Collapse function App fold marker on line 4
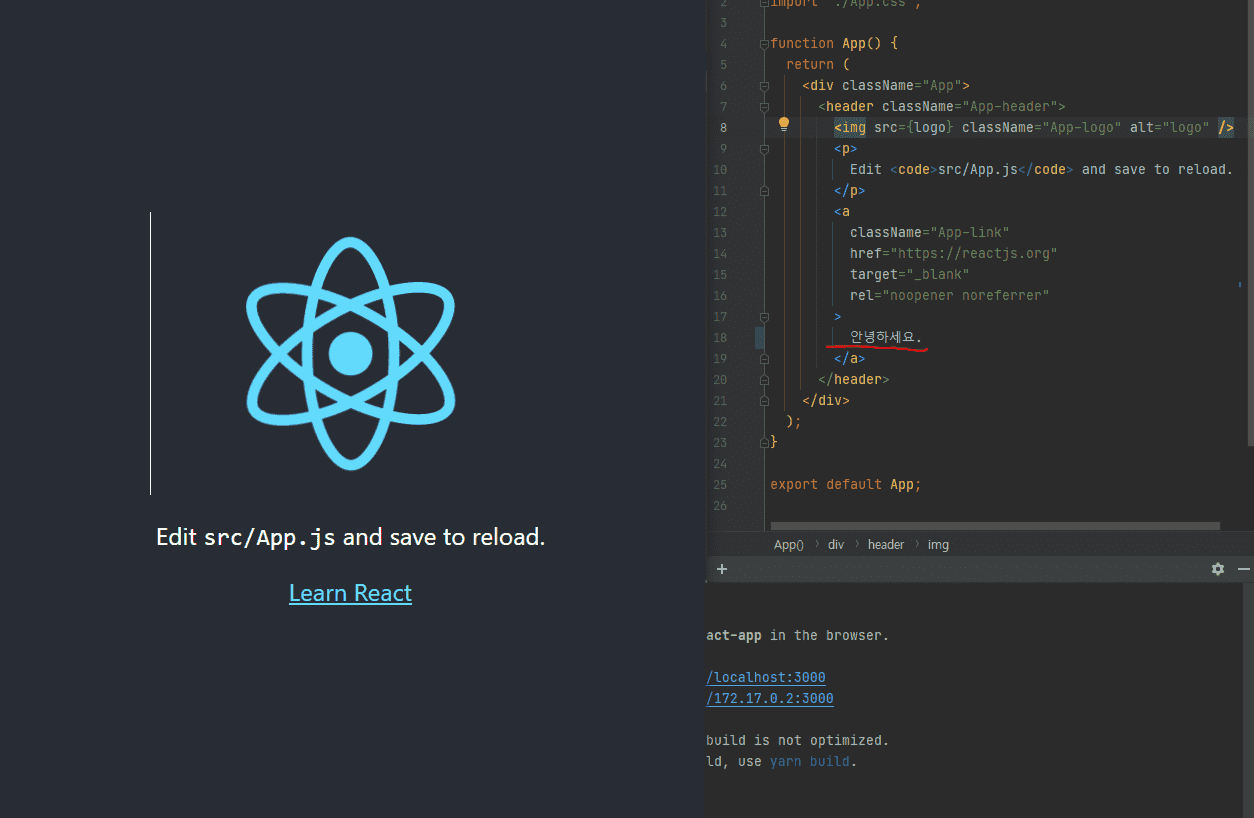The image size is (1254, 818). pos(764,44)
